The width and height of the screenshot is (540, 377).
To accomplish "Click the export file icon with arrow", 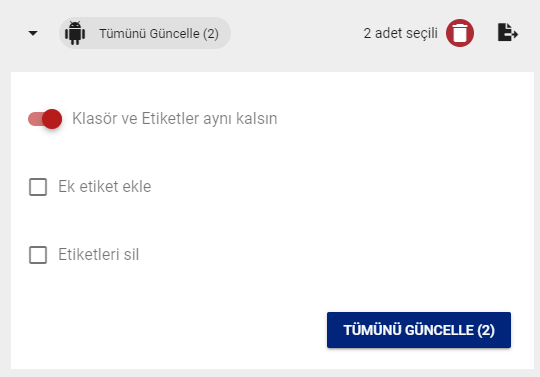I will 508,32.
